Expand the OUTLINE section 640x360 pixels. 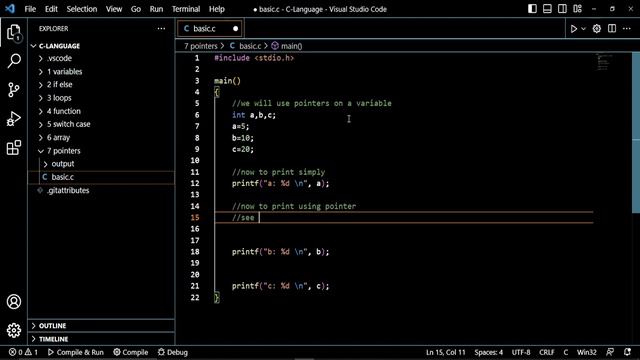click(101, 326)
